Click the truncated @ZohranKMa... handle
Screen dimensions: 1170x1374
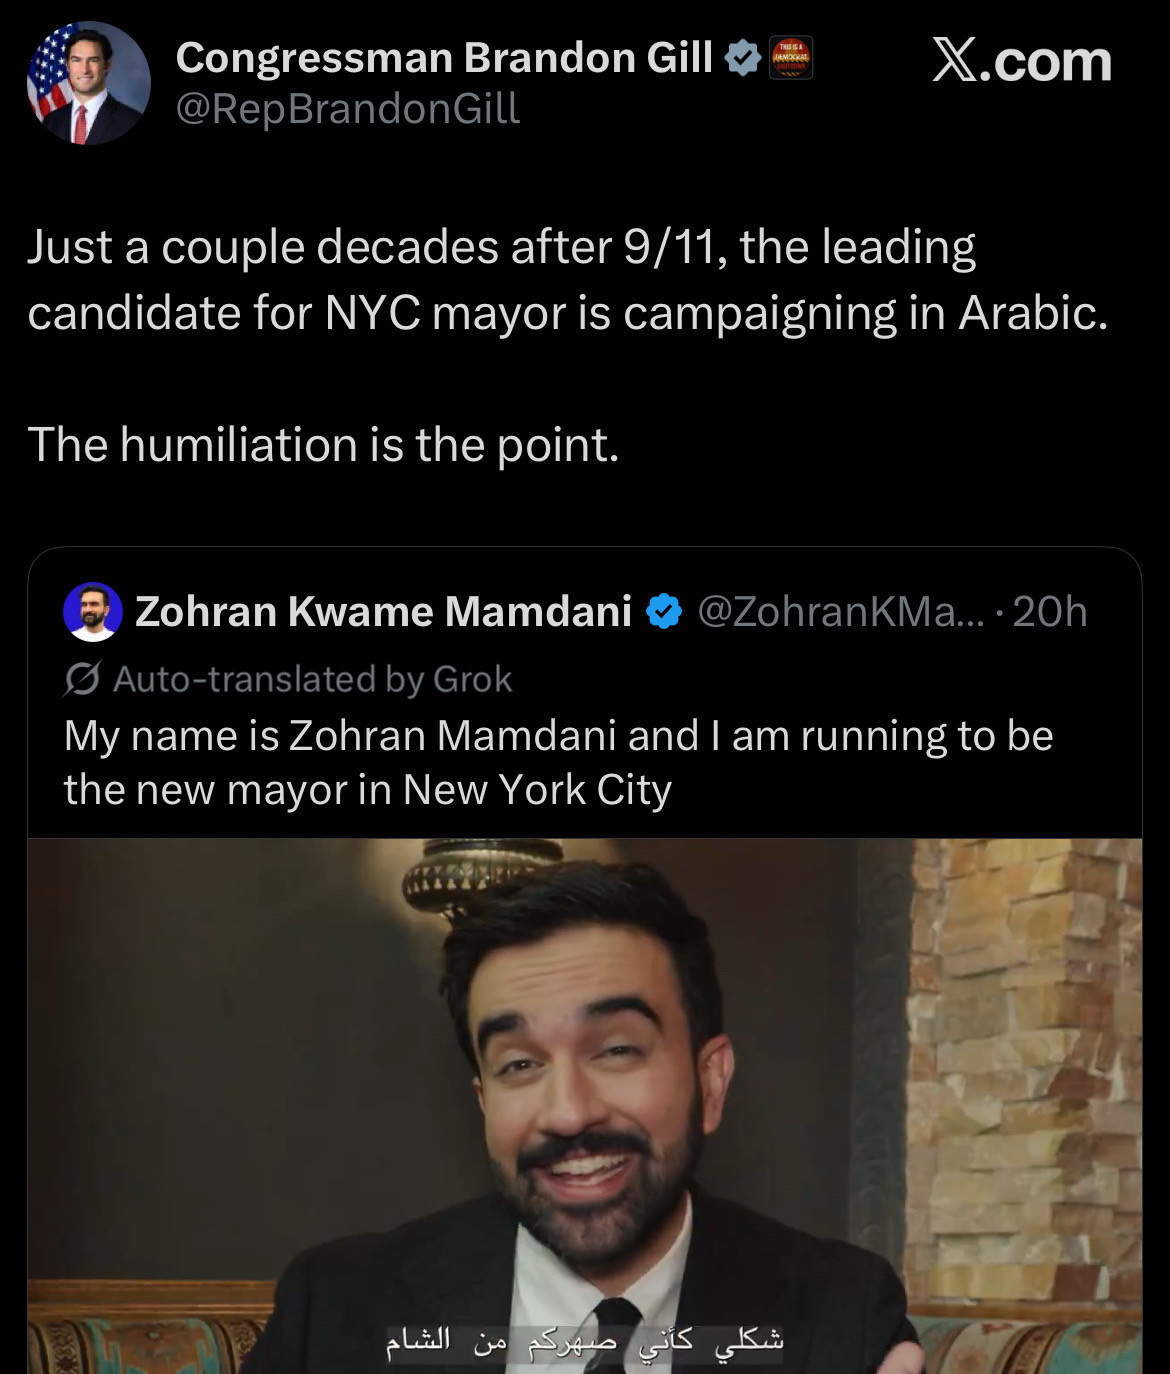click(840, 611)
